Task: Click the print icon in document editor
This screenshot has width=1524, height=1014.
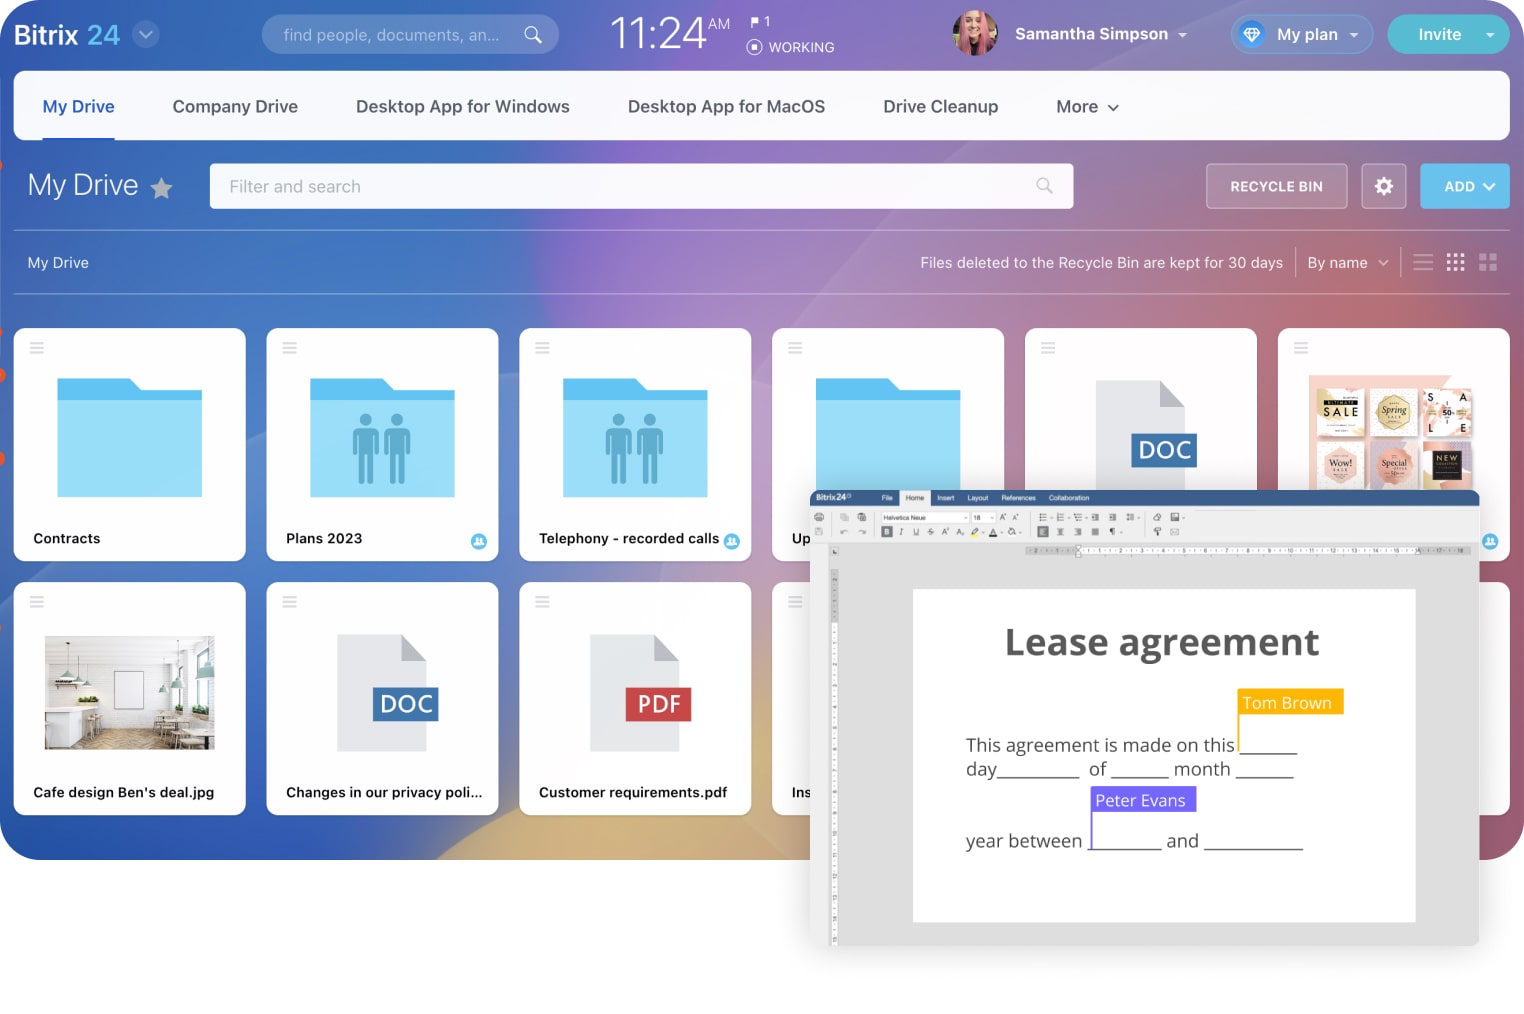Action: tap(819, 517)
